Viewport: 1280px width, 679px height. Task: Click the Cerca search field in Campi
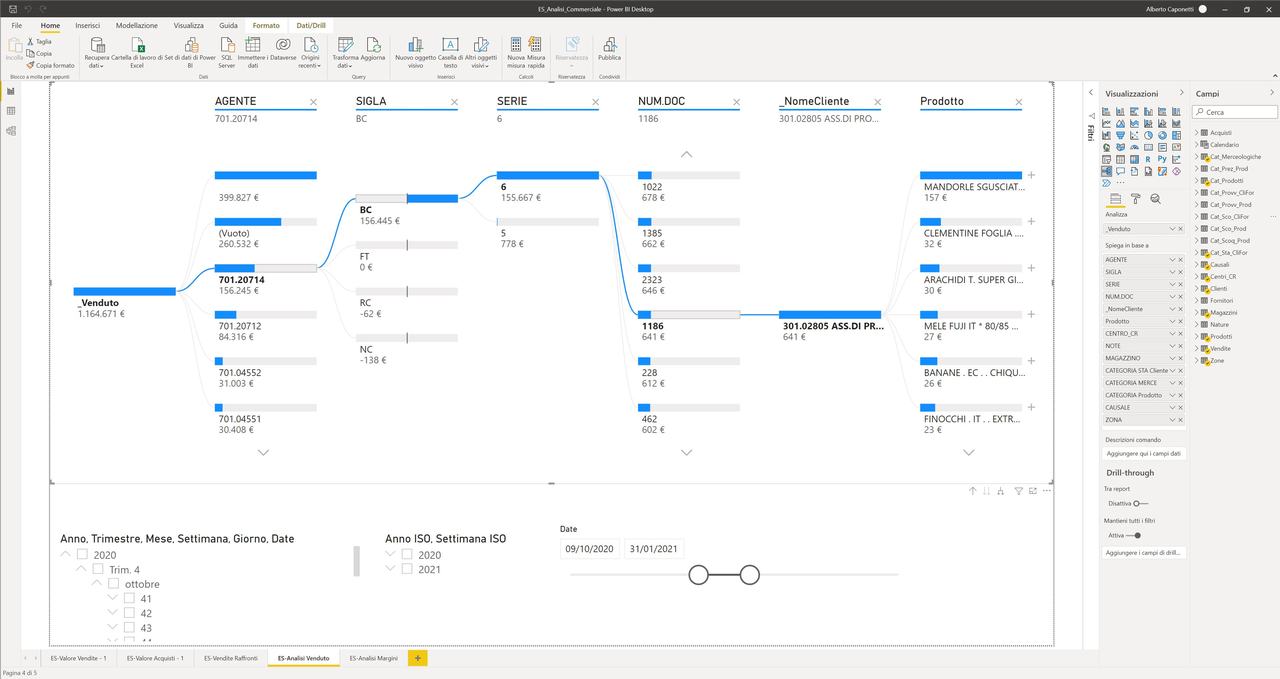1239,112
